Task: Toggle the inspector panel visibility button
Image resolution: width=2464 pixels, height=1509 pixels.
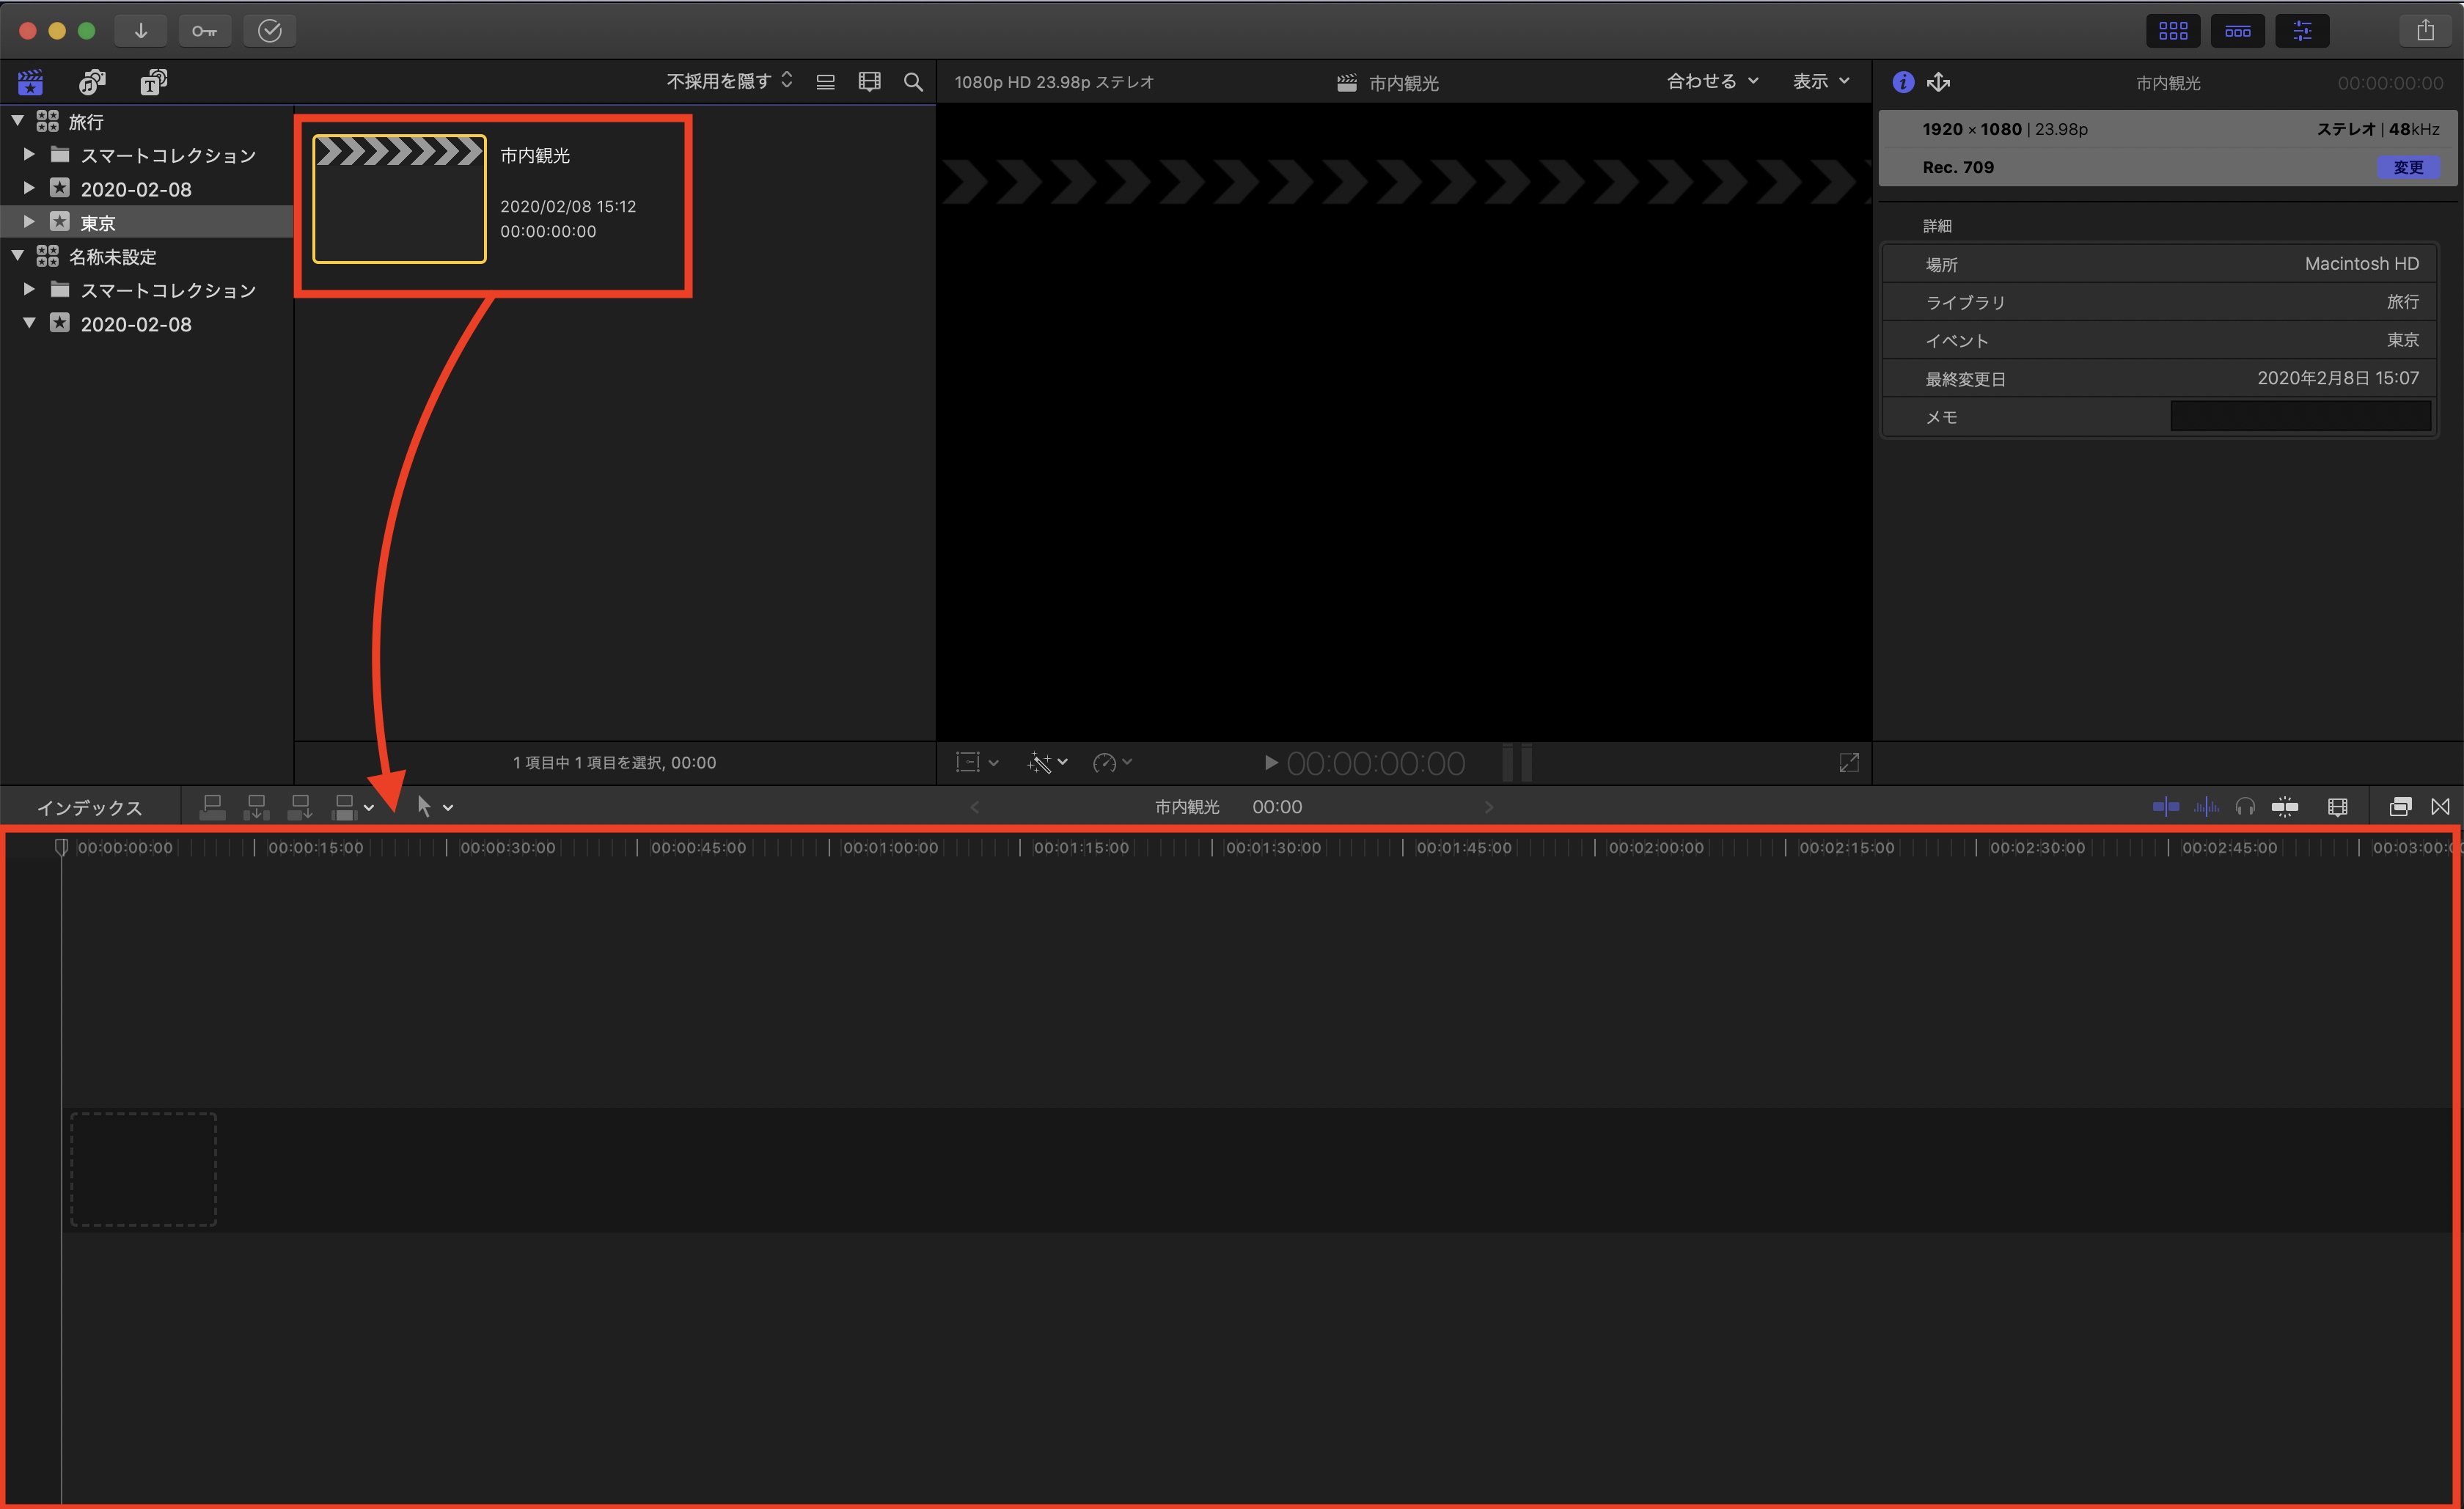Action: click(2302, 30)
